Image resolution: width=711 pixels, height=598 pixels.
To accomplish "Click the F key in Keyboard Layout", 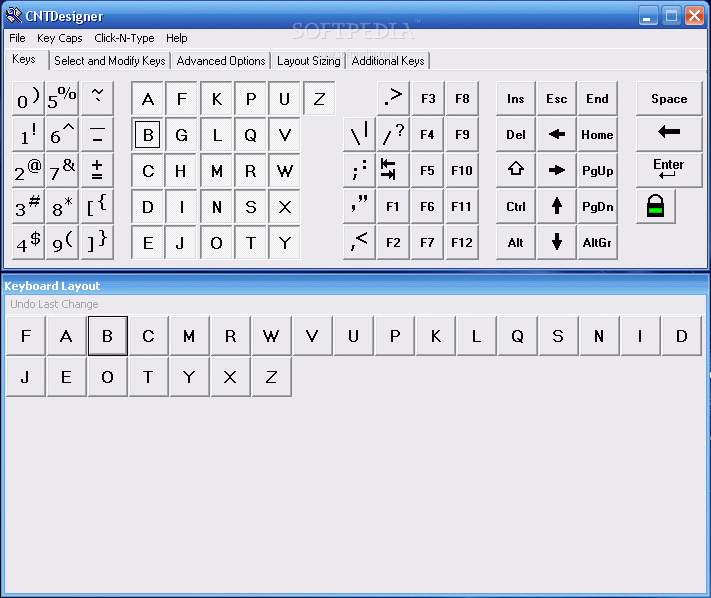I will pyautogui.click(x=26, y=336).
